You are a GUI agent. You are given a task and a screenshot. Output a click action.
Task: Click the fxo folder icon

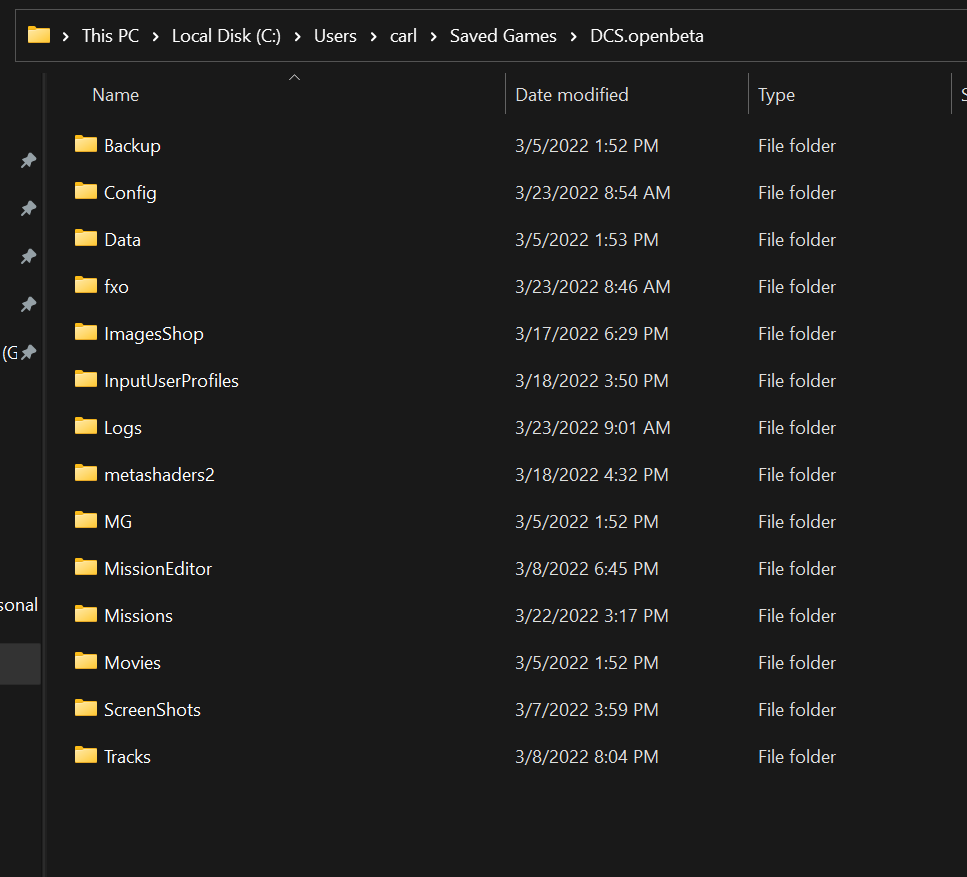point(86,285)
